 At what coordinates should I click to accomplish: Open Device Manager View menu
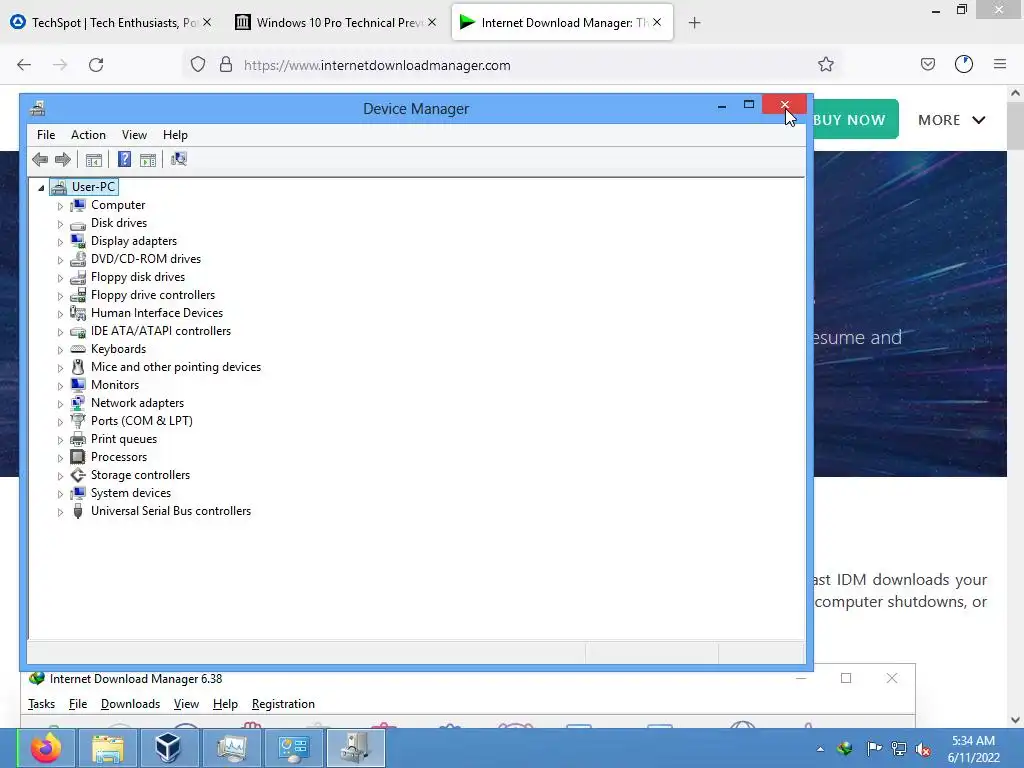point(134,135)
